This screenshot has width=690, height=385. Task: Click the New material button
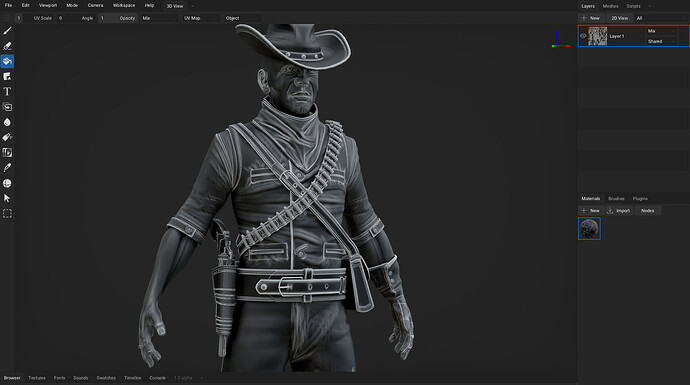coord(591,211)
